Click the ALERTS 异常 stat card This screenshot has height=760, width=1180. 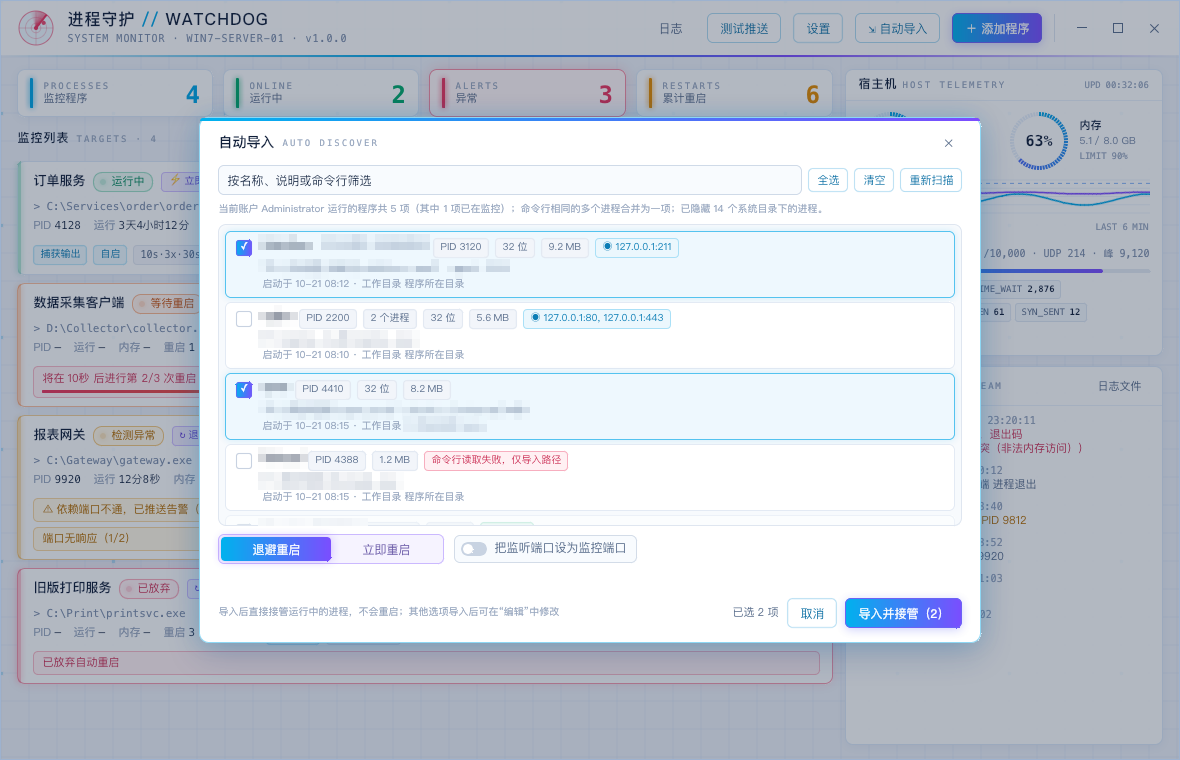click(x=527, y=93)
